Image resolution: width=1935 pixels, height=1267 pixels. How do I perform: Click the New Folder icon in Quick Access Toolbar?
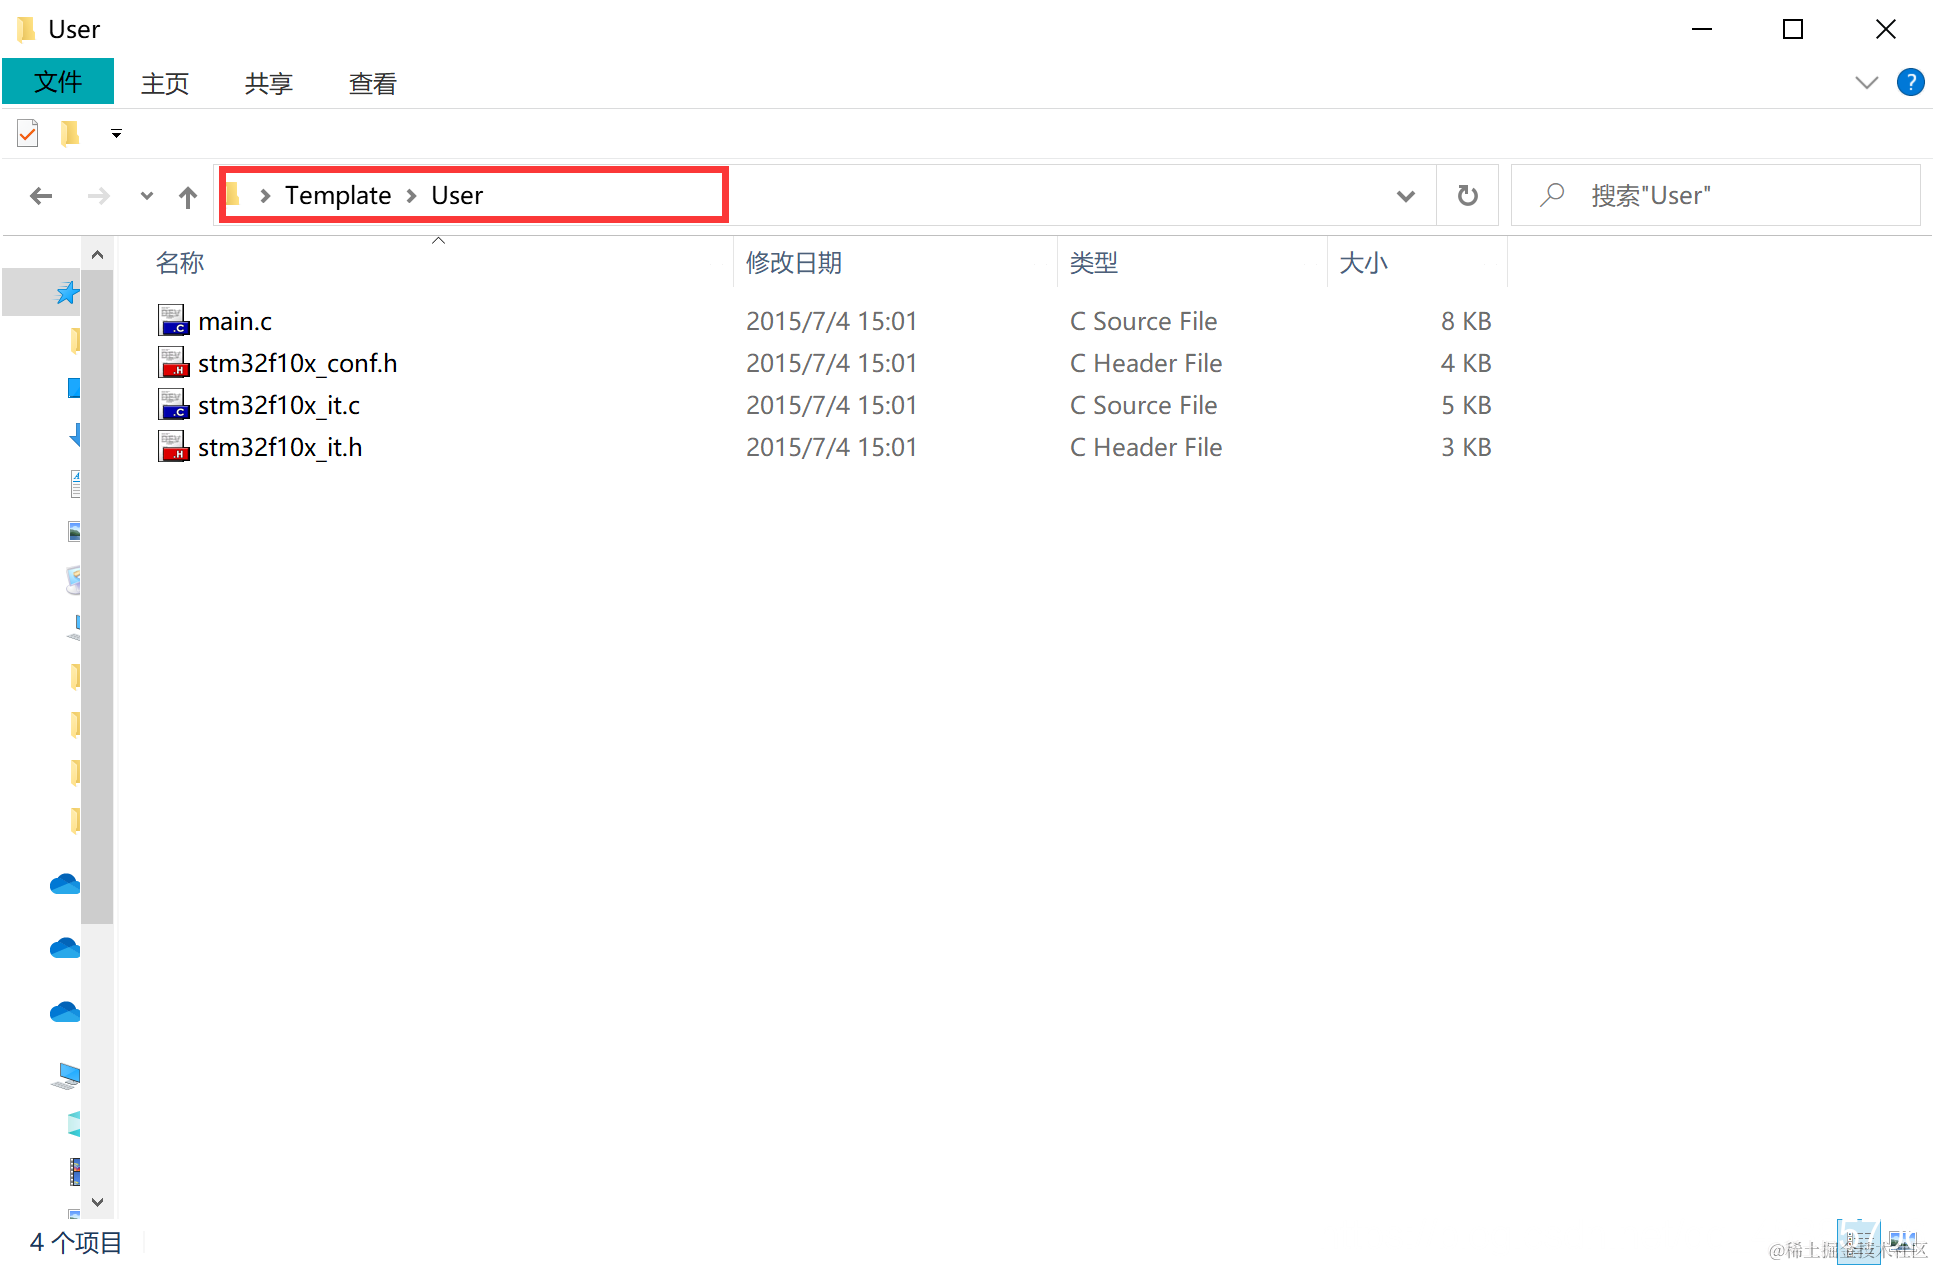click(69, 133)
